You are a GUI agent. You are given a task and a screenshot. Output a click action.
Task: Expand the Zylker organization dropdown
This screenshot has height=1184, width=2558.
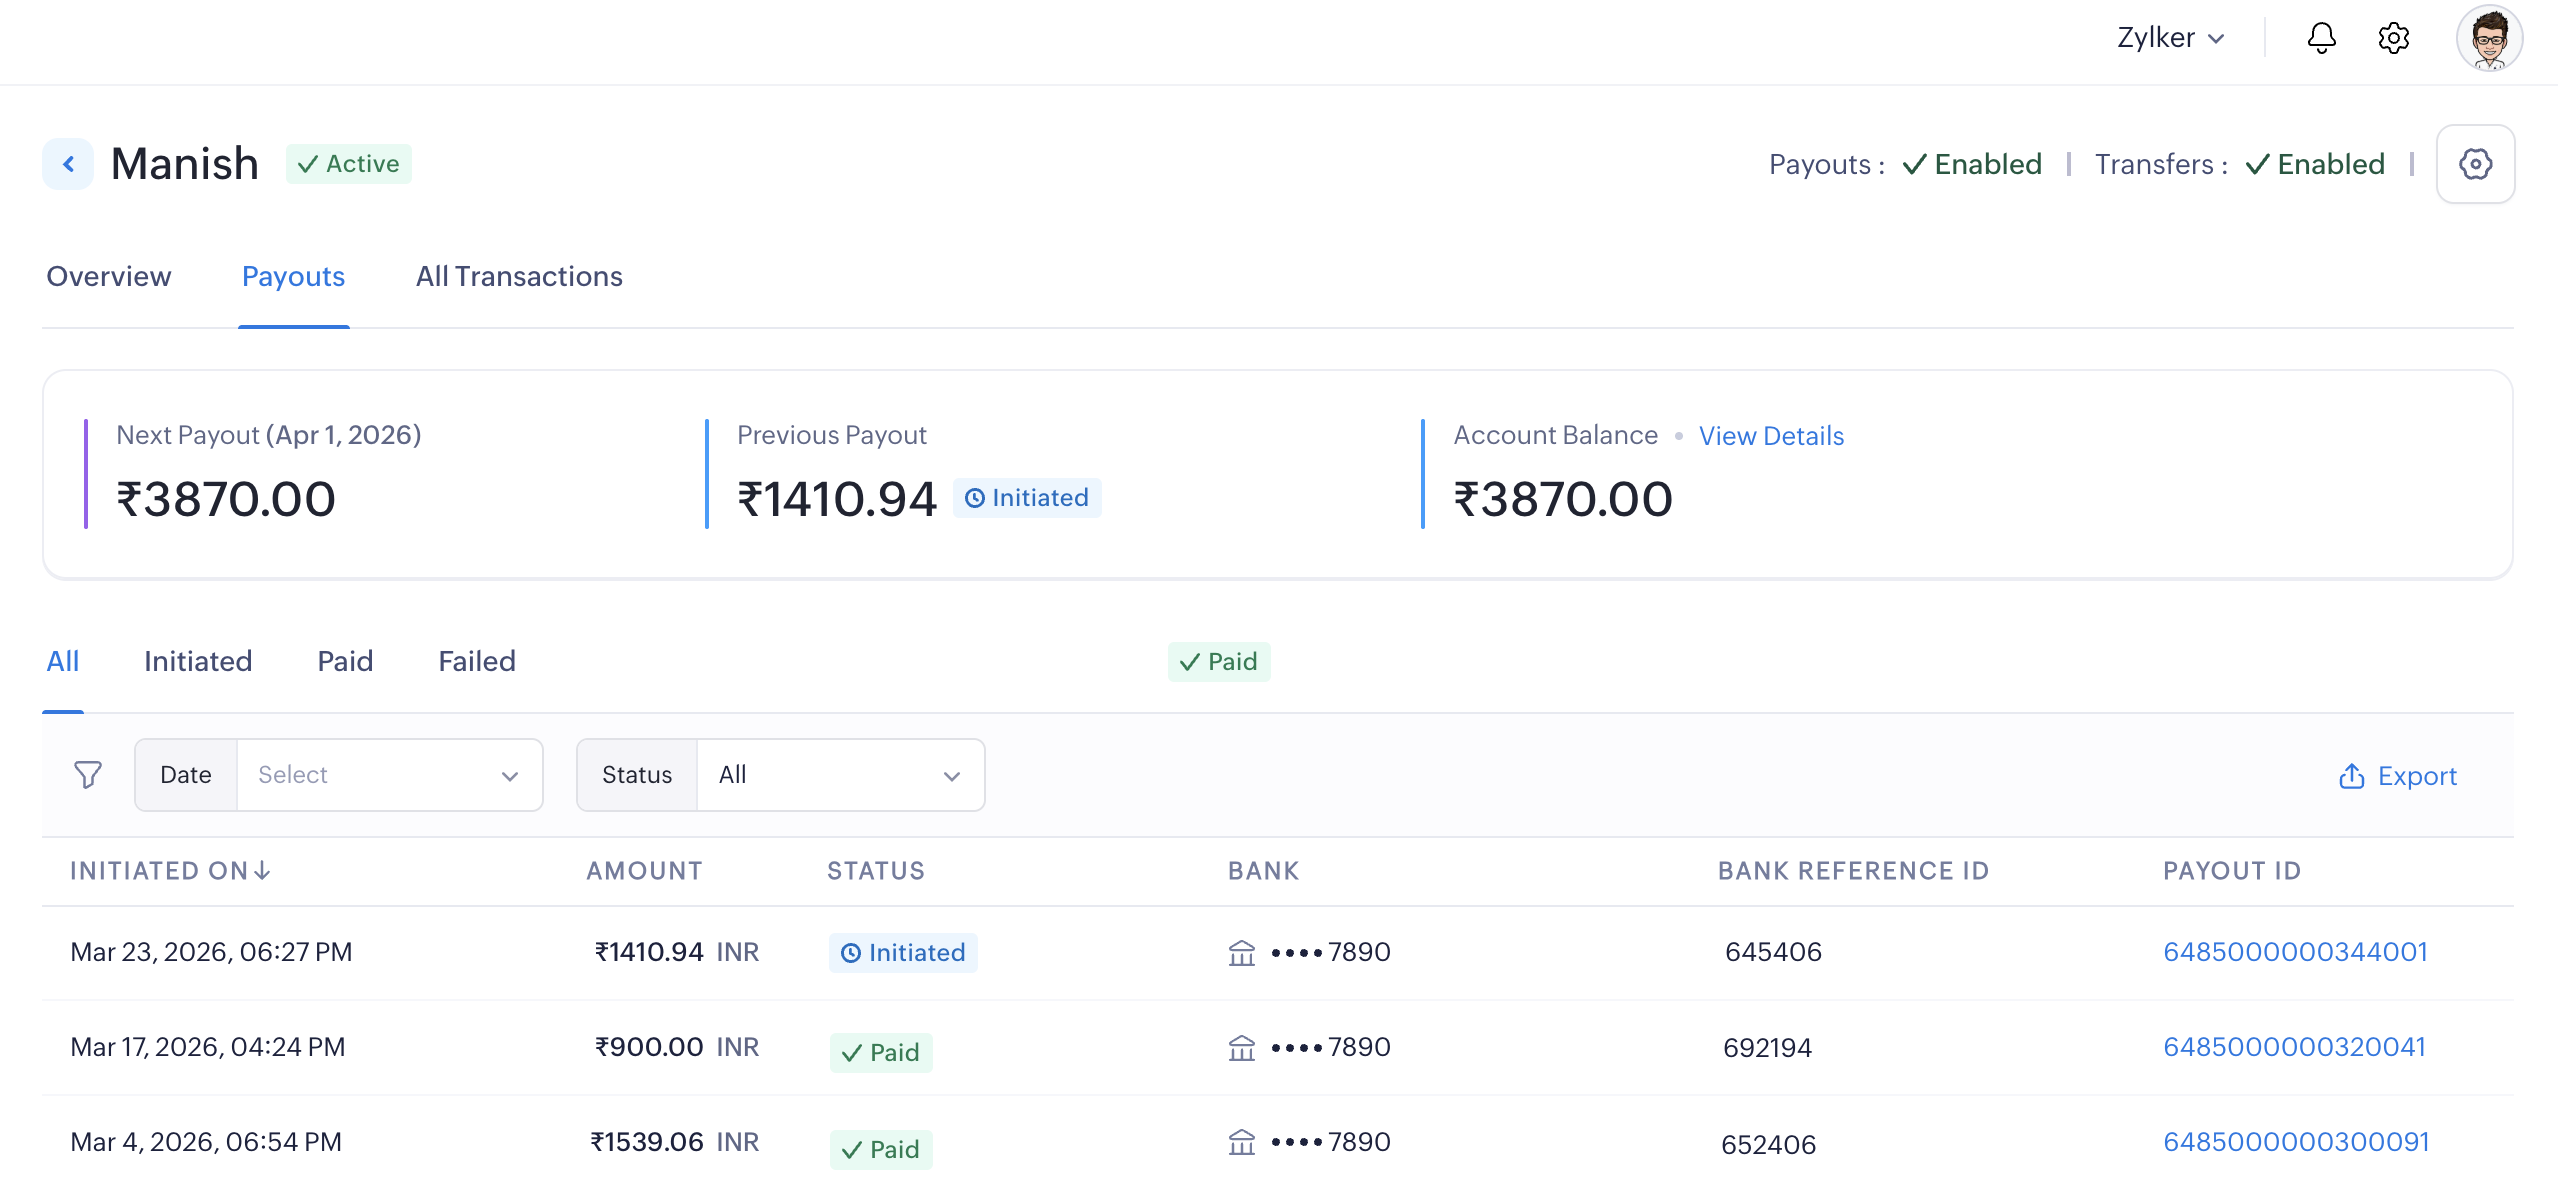click(2170, 38)
